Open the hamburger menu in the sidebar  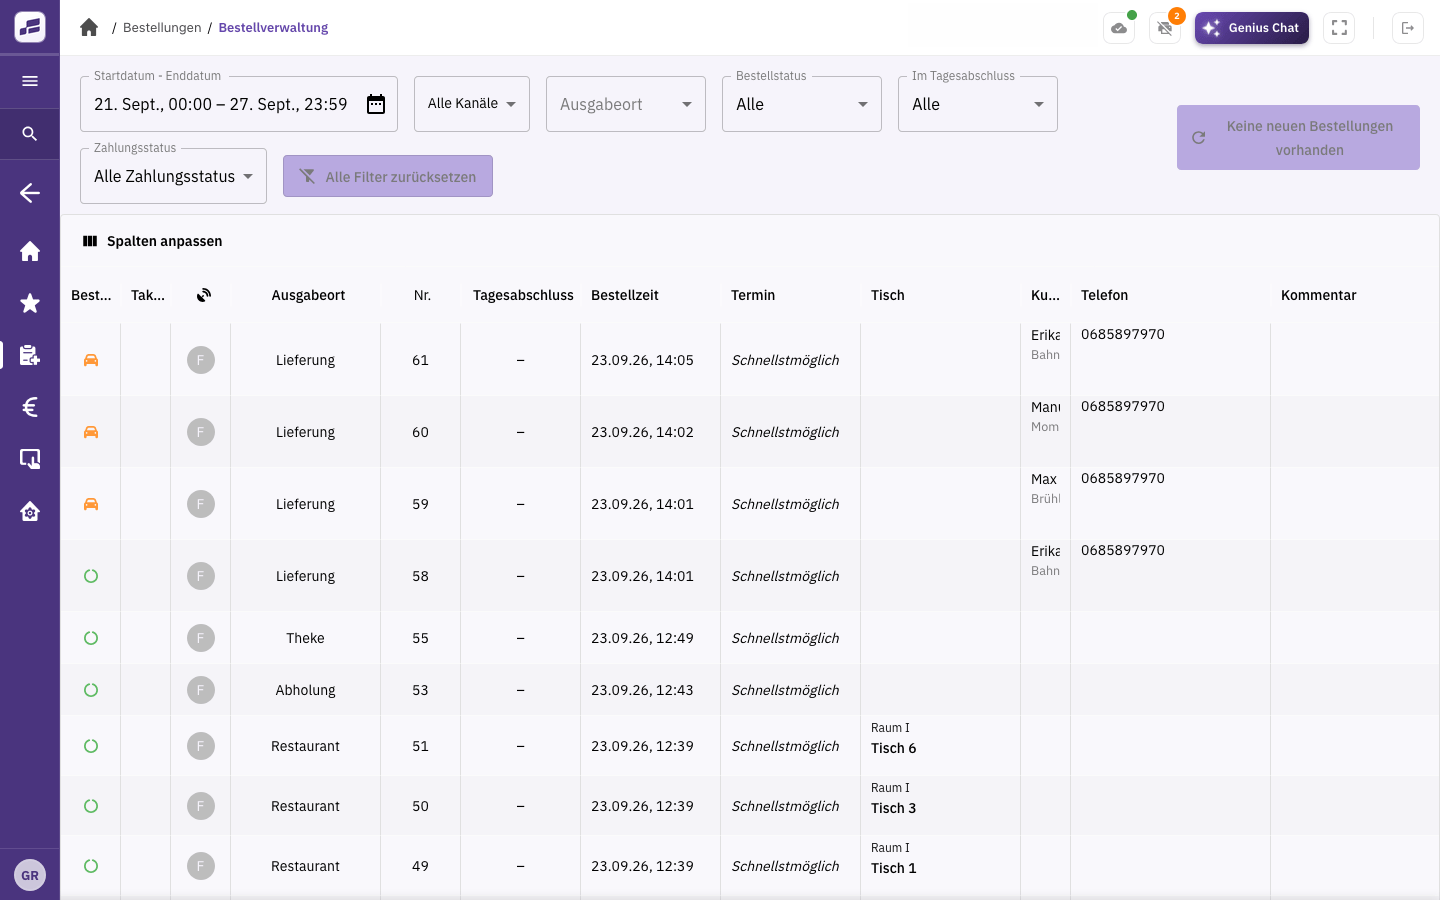pyautogui.click(x=30, y=81)
